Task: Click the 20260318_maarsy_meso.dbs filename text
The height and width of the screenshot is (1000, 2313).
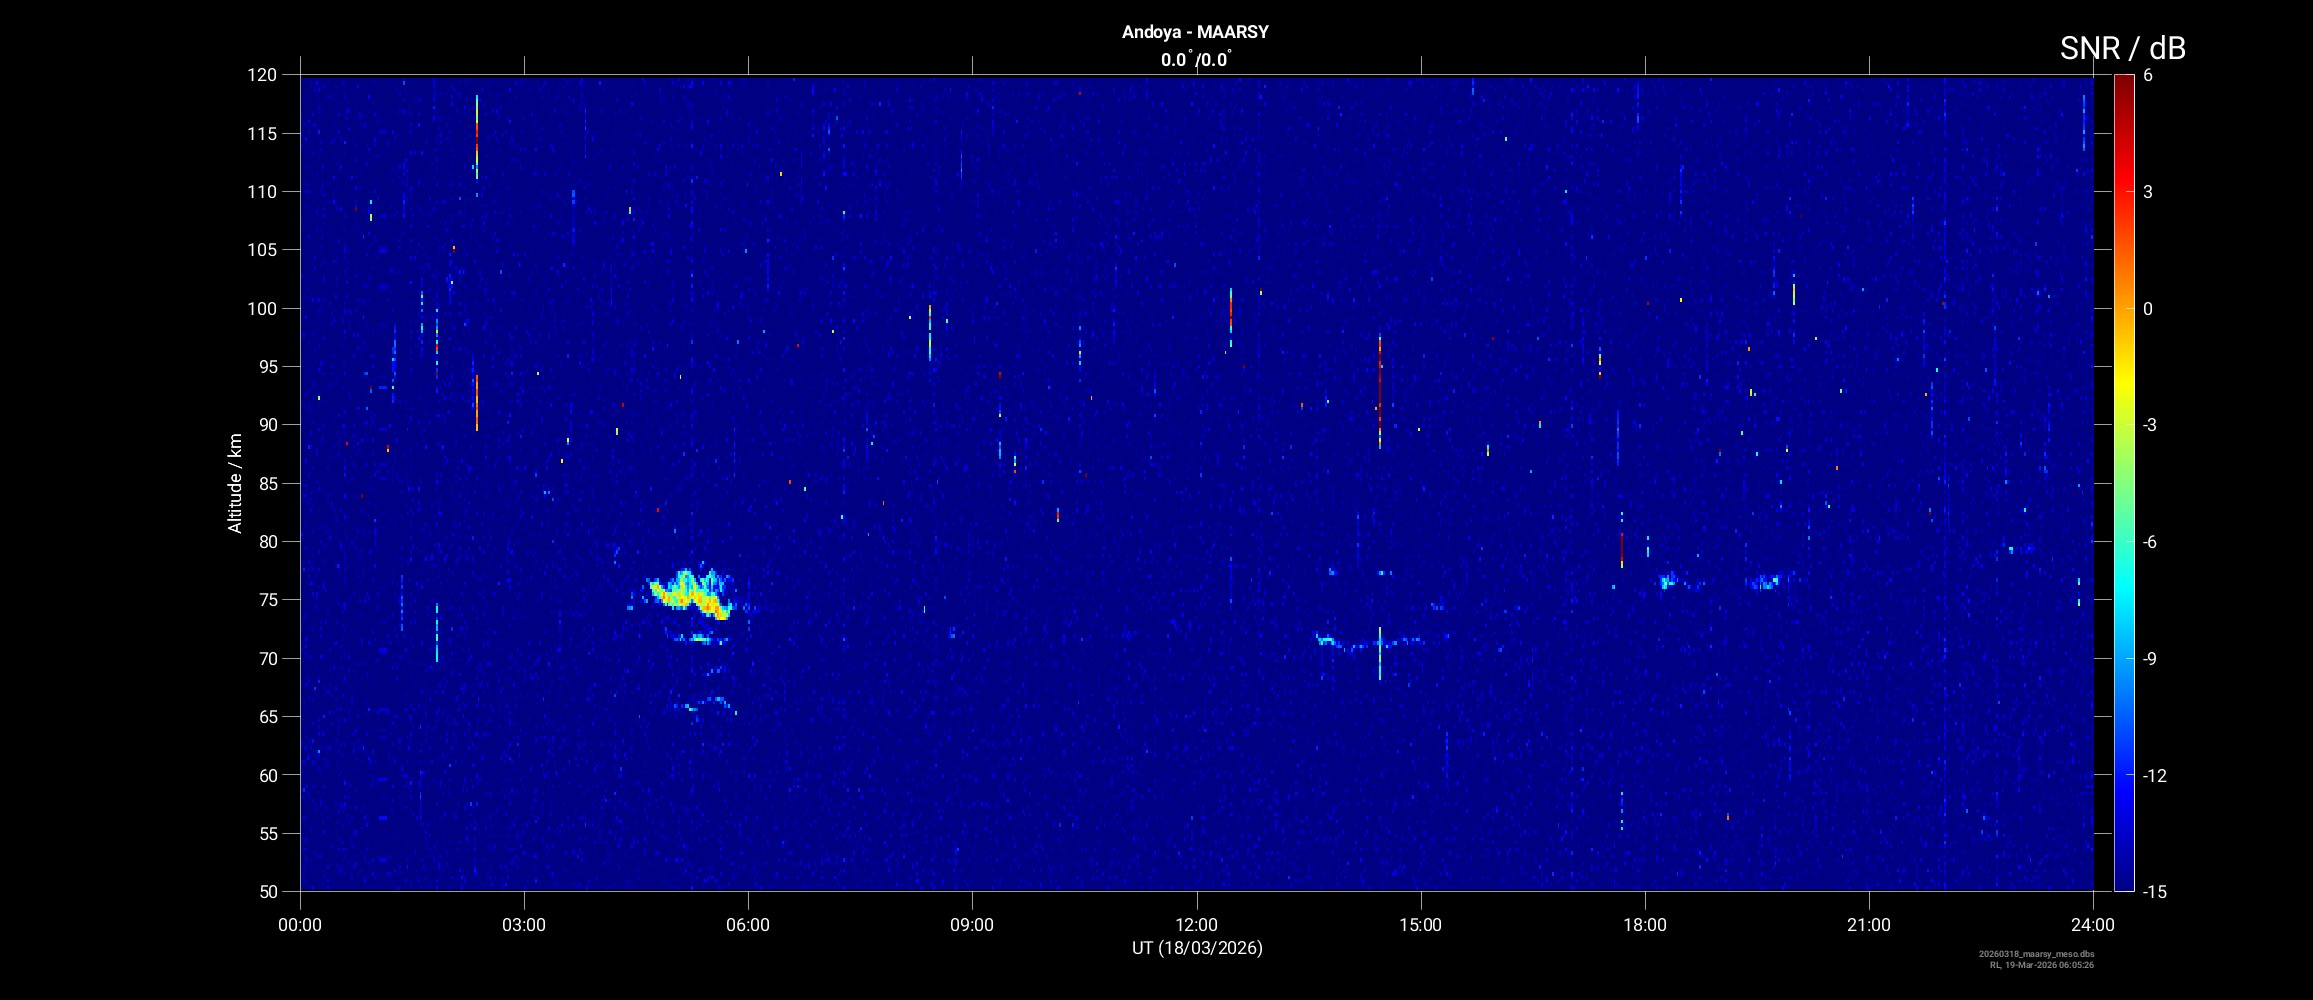Action: [2036, 954]
